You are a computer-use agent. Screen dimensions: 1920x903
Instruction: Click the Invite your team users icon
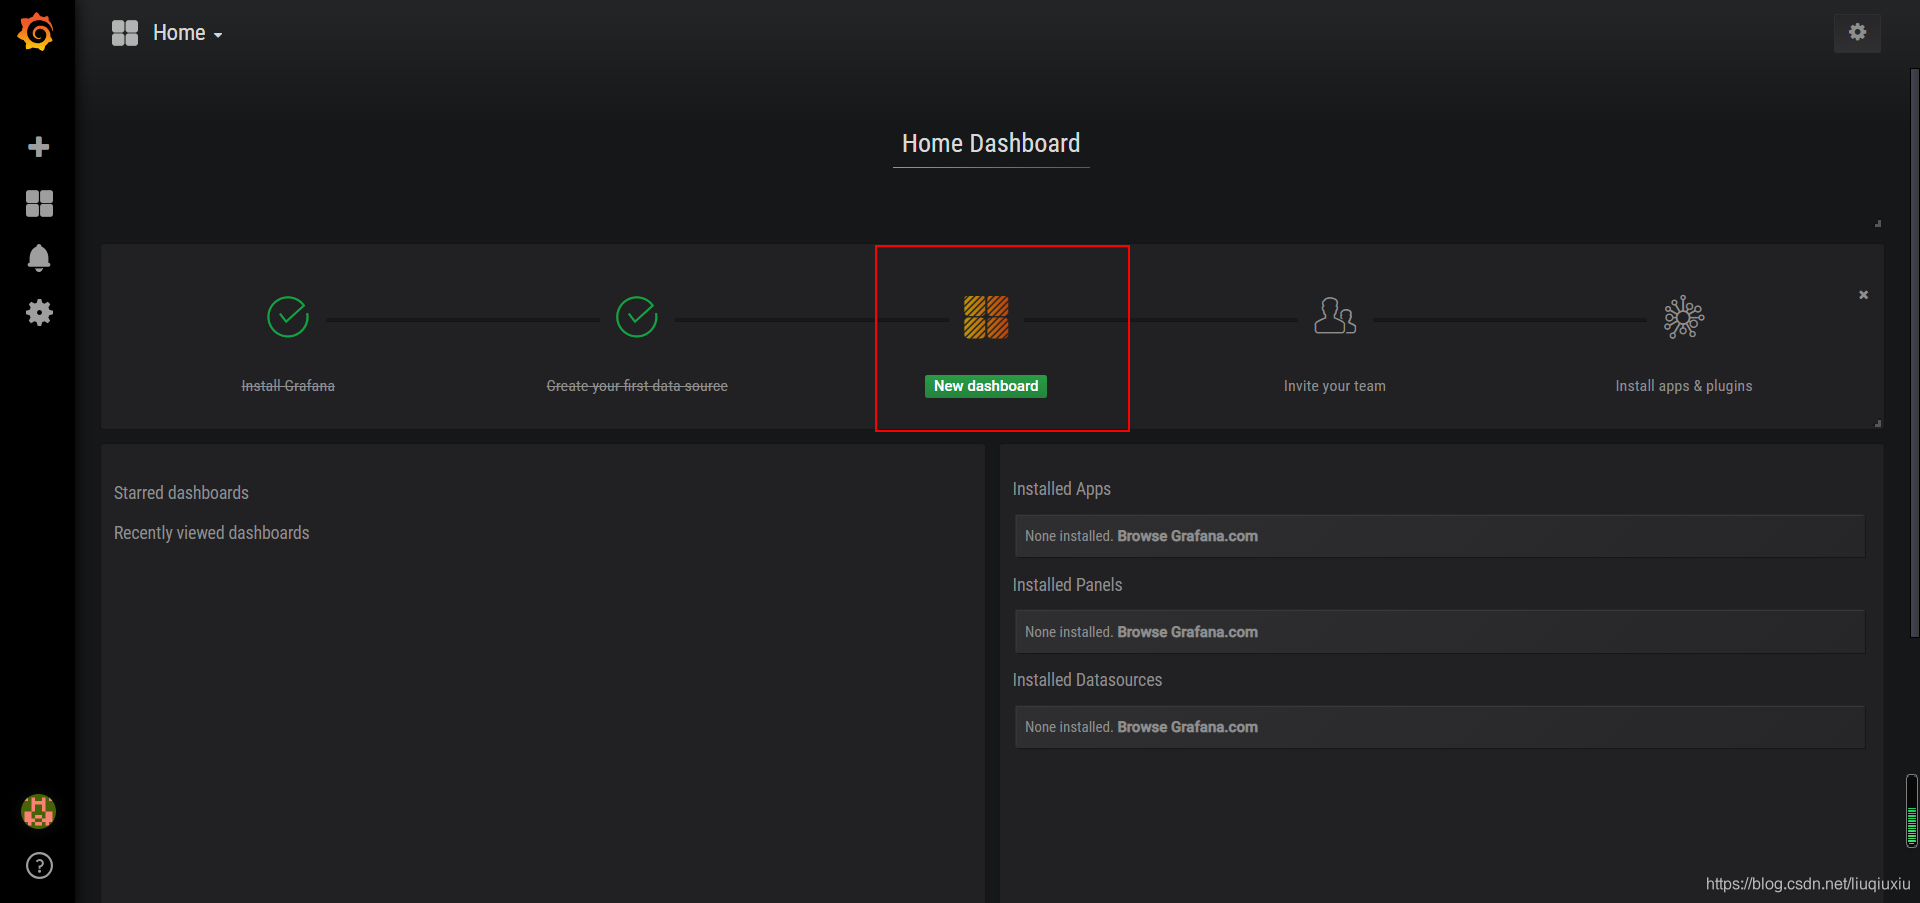pyautogui.click(x=1335, y=316)
